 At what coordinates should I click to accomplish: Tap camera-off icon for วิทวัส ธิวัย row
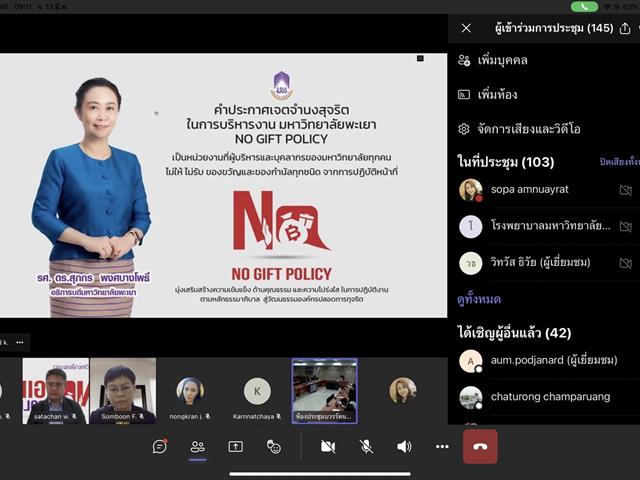click(625, 263)
